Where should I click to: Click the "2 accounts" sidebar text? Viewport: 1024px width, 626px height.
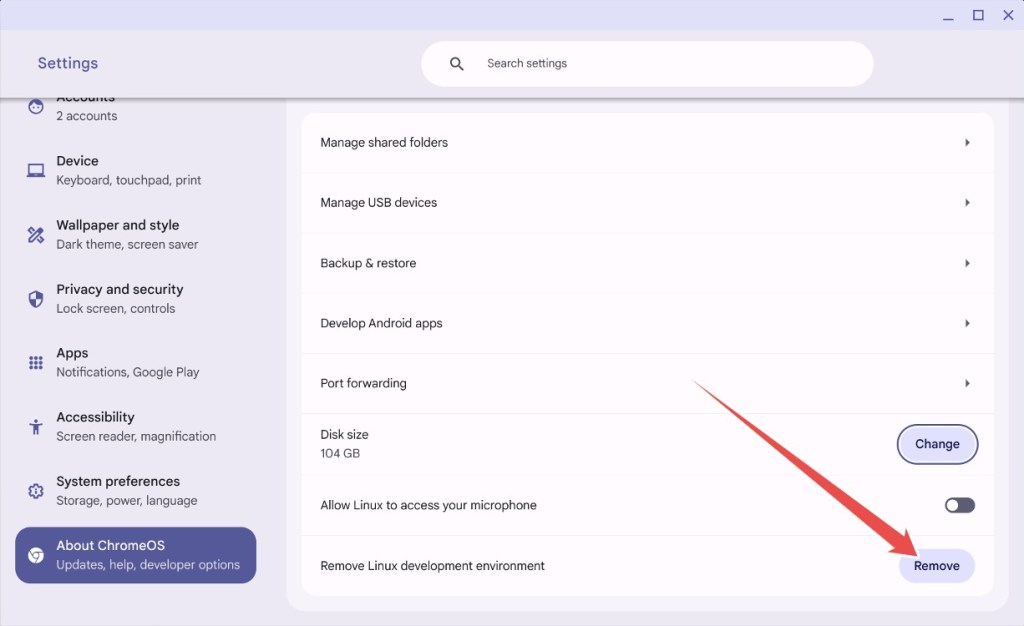pyautogui.click(x=87, y=116)
